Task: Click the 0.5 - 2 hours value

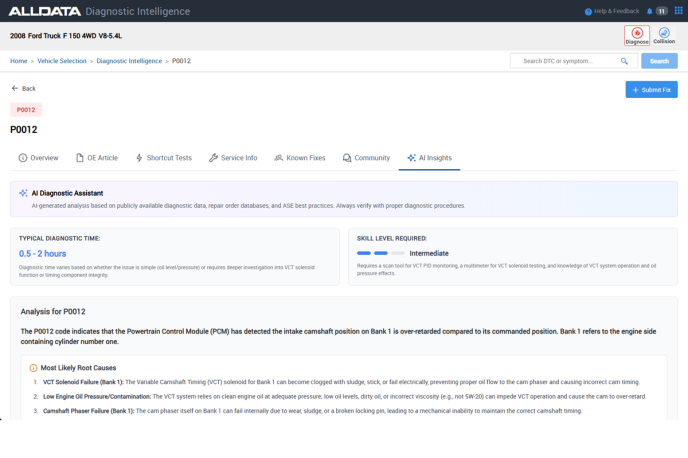Action: click(43, 254)
